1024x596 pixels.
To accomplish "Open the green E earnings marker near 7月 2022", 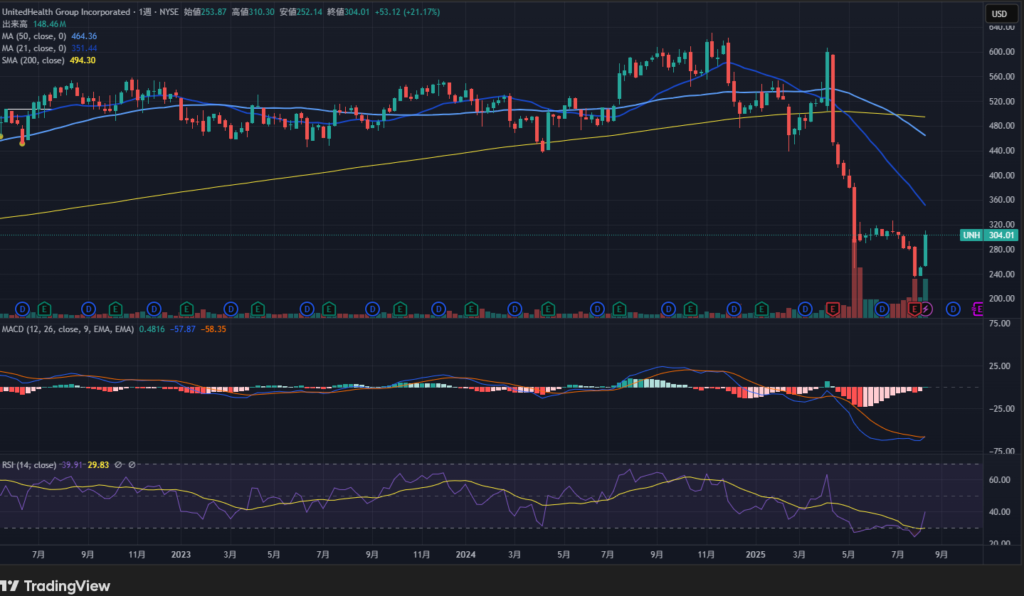I will coord(44,309).
